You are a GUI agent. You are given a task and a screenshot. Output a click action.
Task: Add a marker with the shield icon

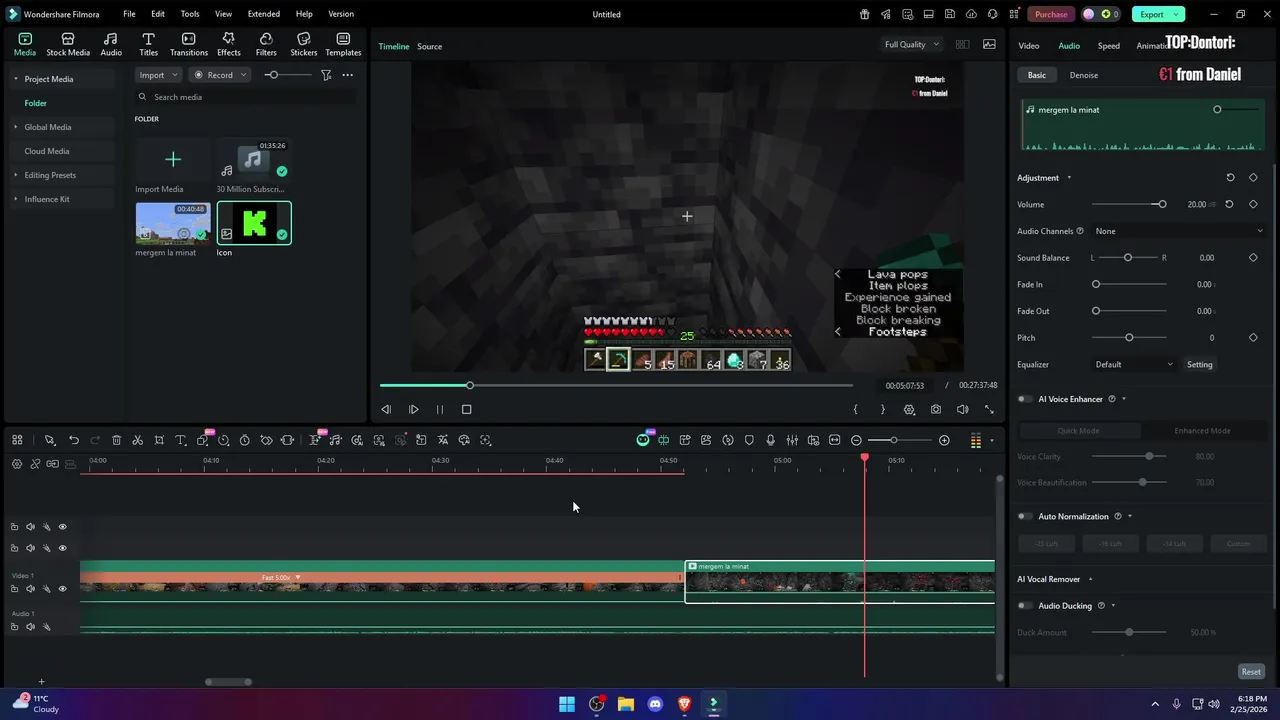point(749,440)
